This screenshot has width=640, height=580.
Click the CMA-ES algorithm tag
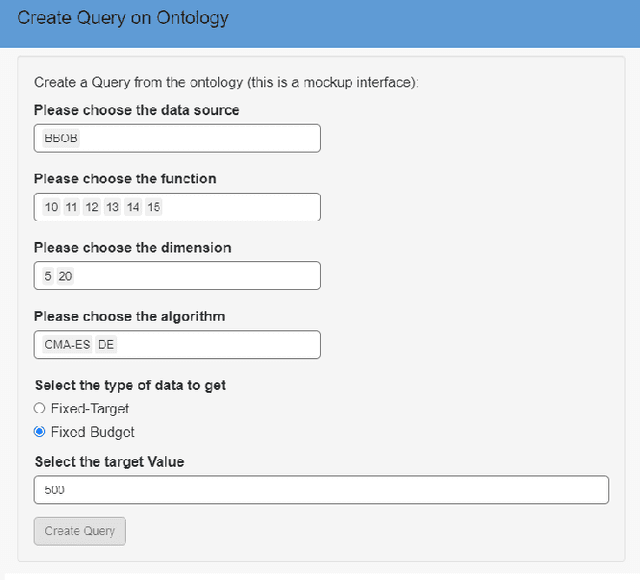coord(67,345)
